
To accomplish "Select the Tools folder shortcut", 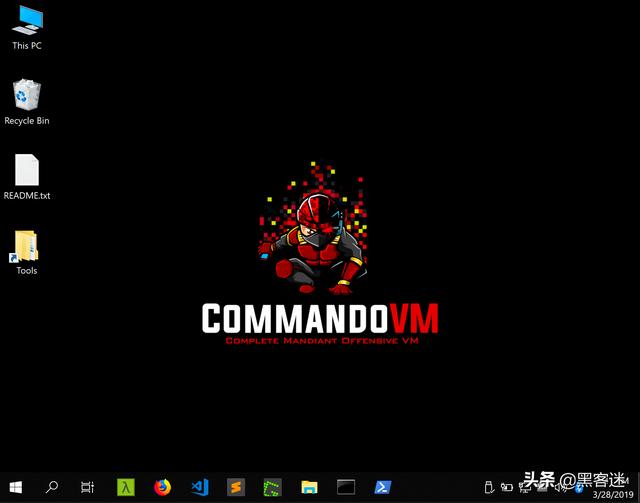I will pyautogui.click(x=27, y=252).
